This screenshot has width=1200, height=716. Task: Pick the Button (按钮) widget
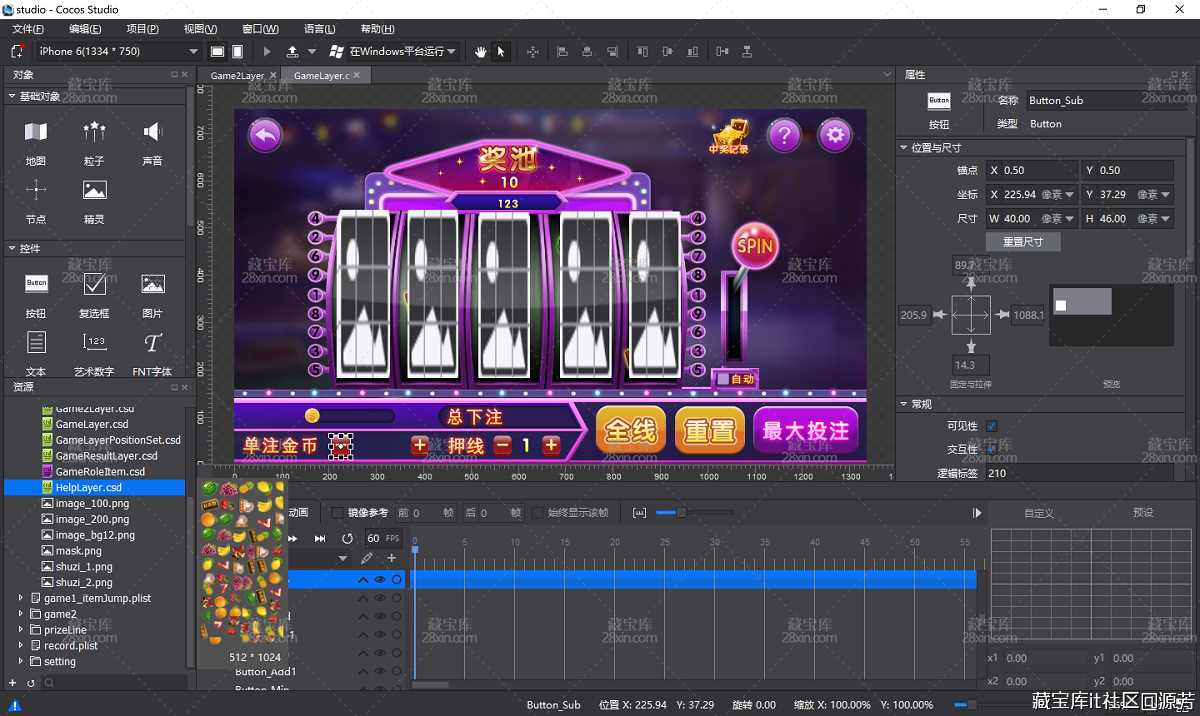click(36, 284)
